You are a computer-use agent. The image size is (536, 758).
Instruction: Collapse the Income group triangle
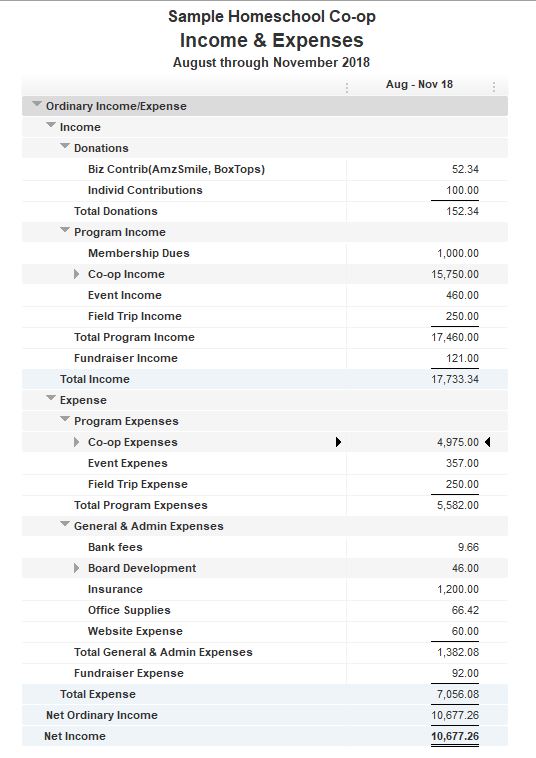51,125
